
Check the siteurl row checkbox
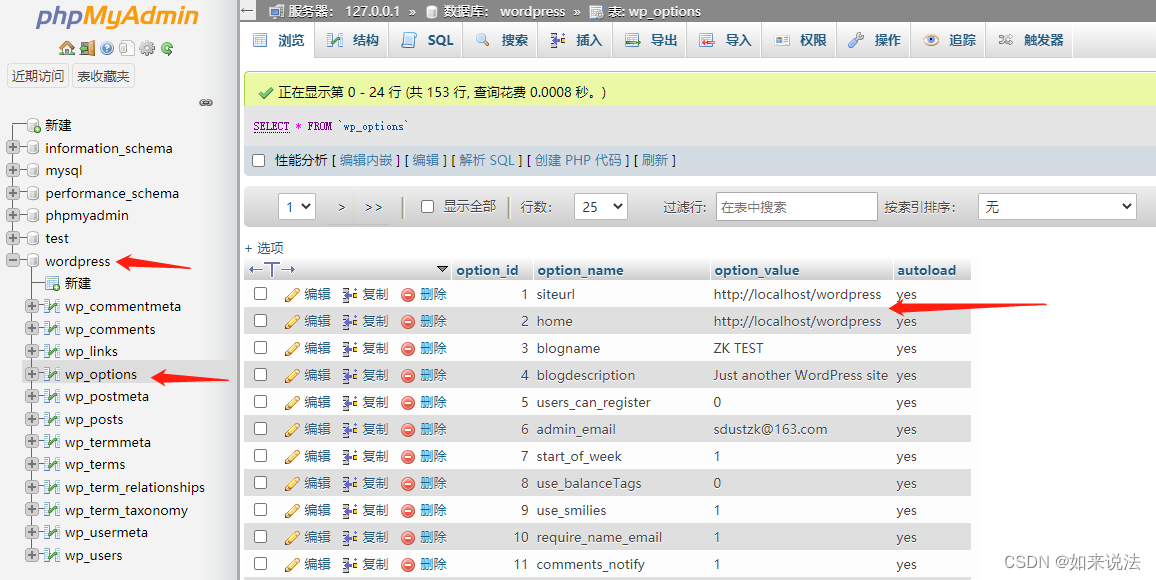point(260,294)
